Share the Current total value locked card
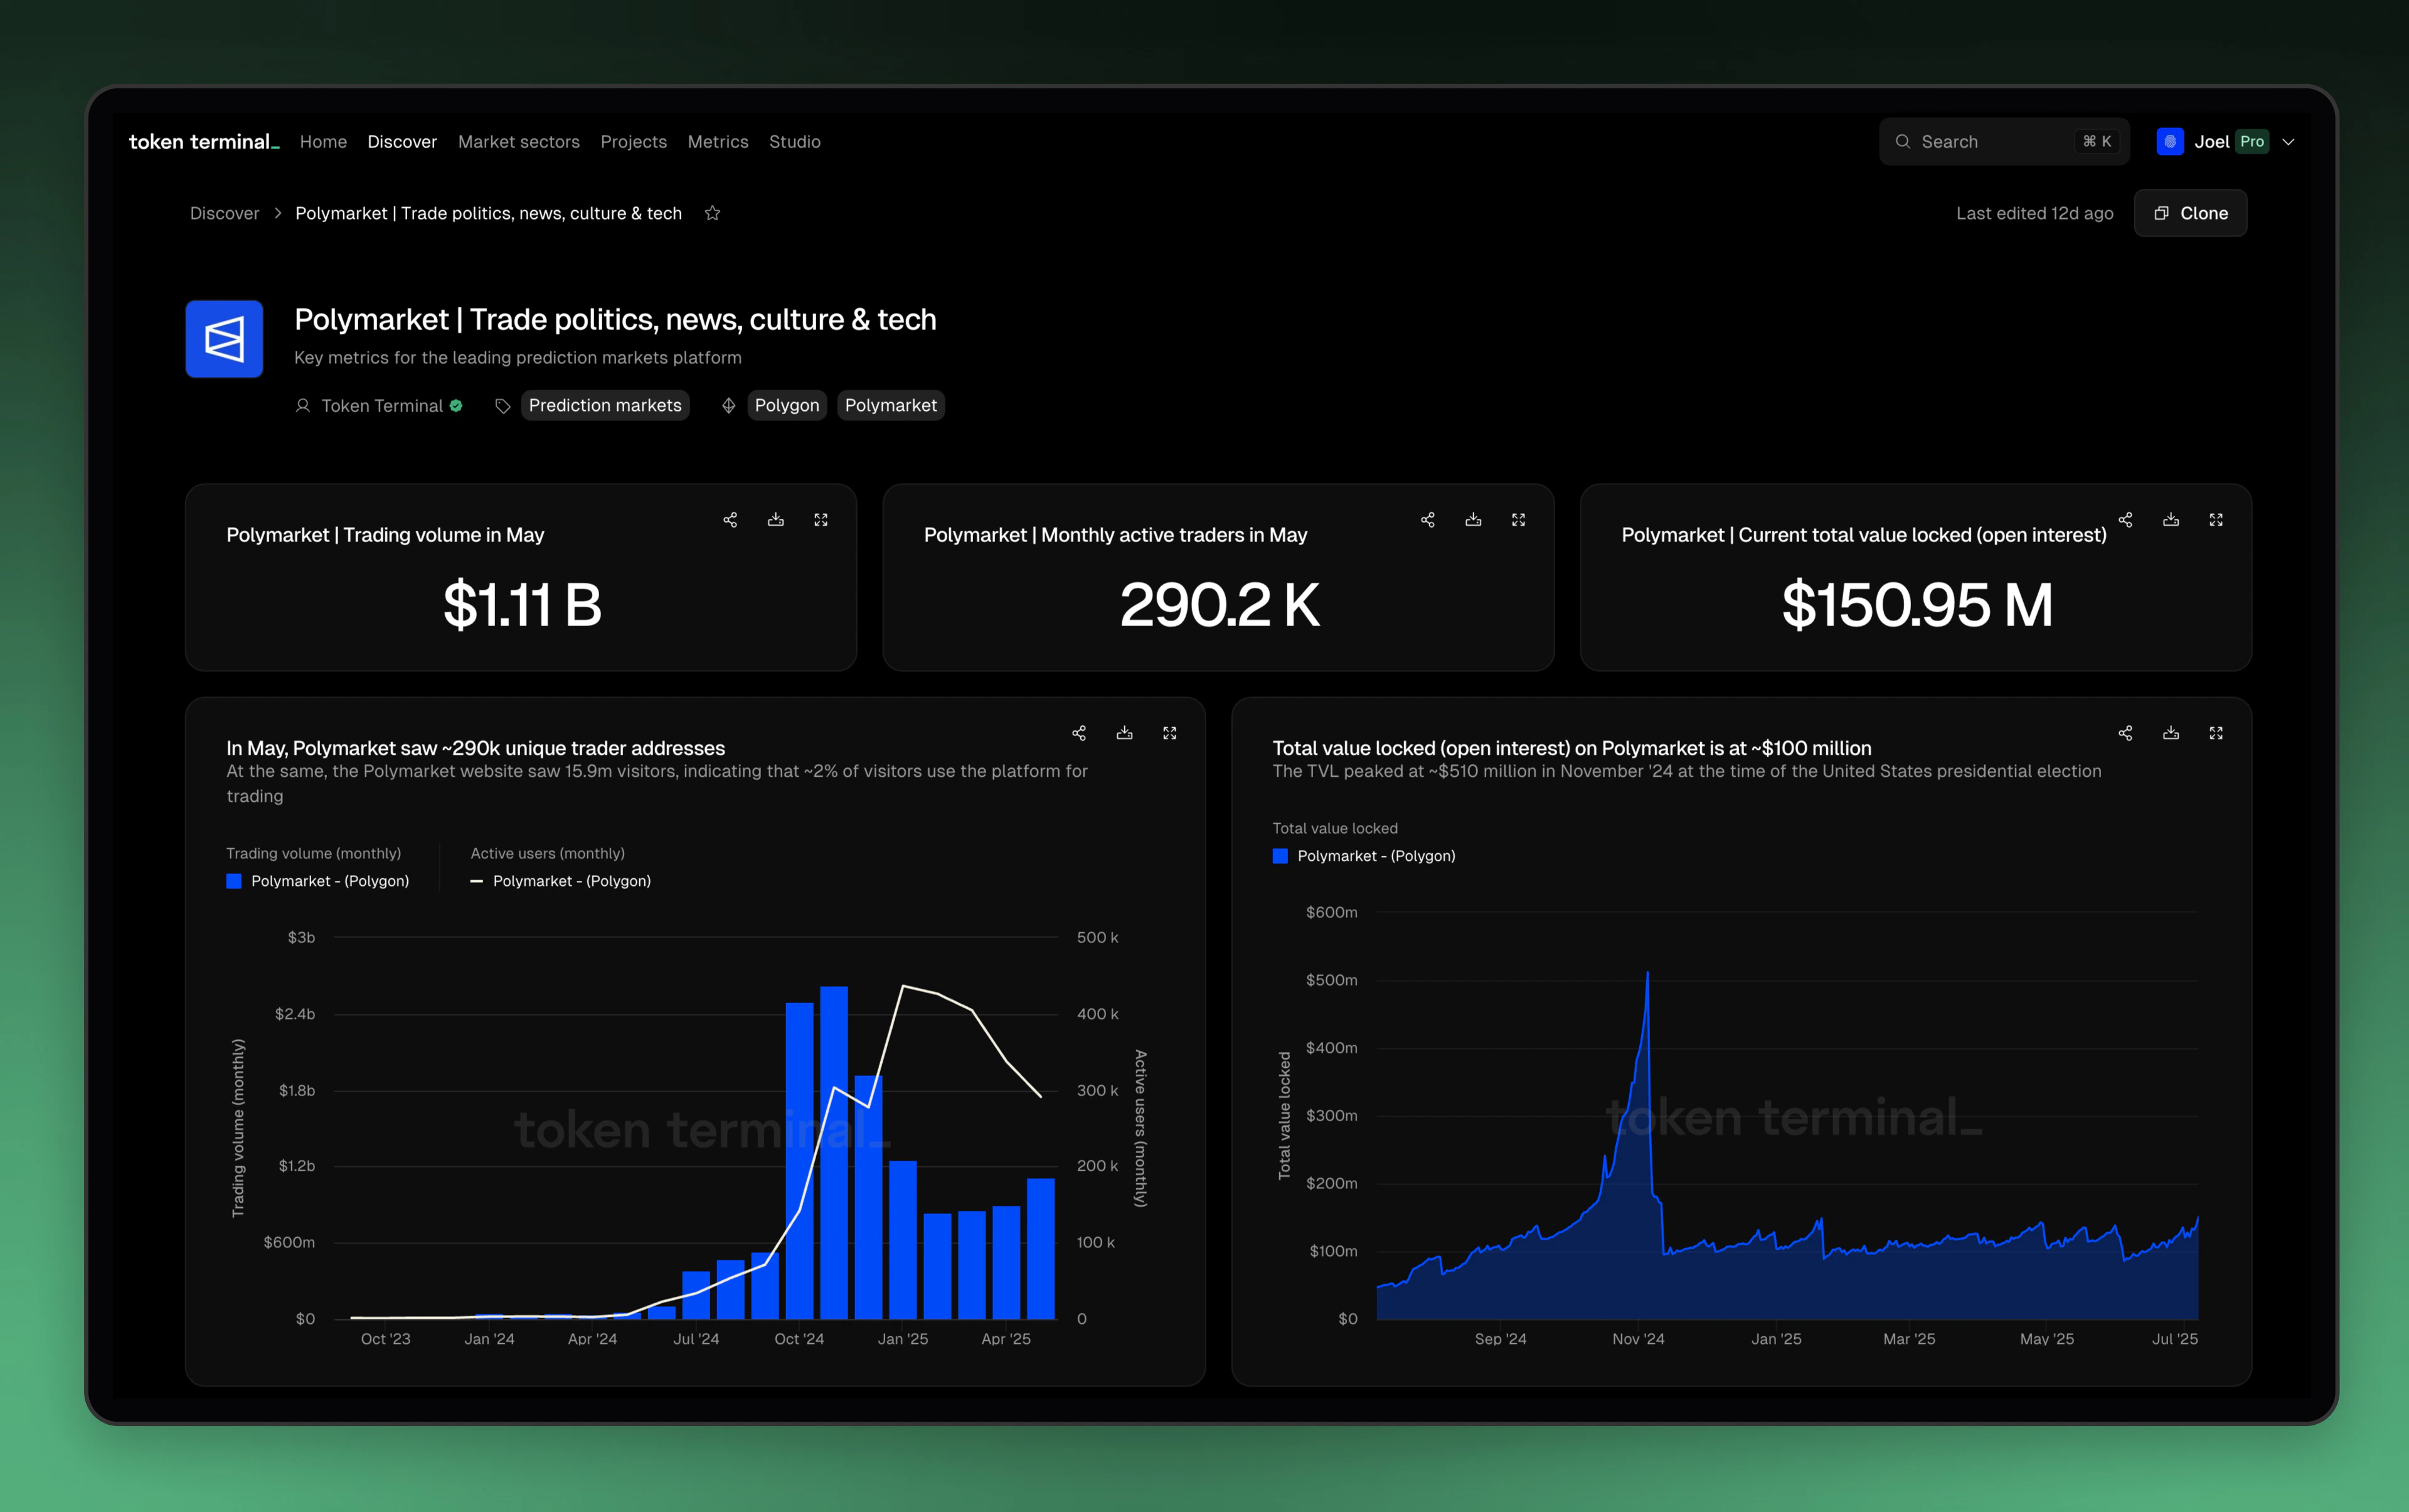The height and width of the screenshot is (1512, 2409). tap(2126, 520)
